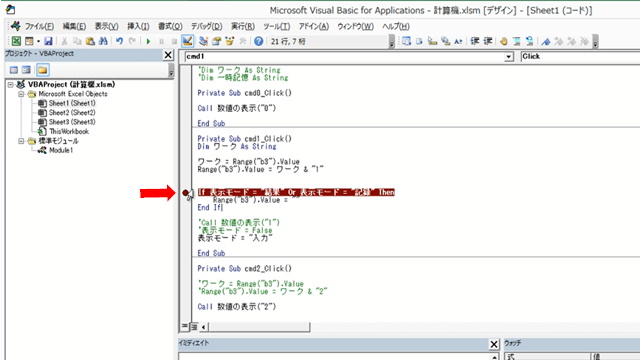Collapse the VBAProject (計算機.xlsm) tree node
The image size is (640, 360).
coord(11,84)
